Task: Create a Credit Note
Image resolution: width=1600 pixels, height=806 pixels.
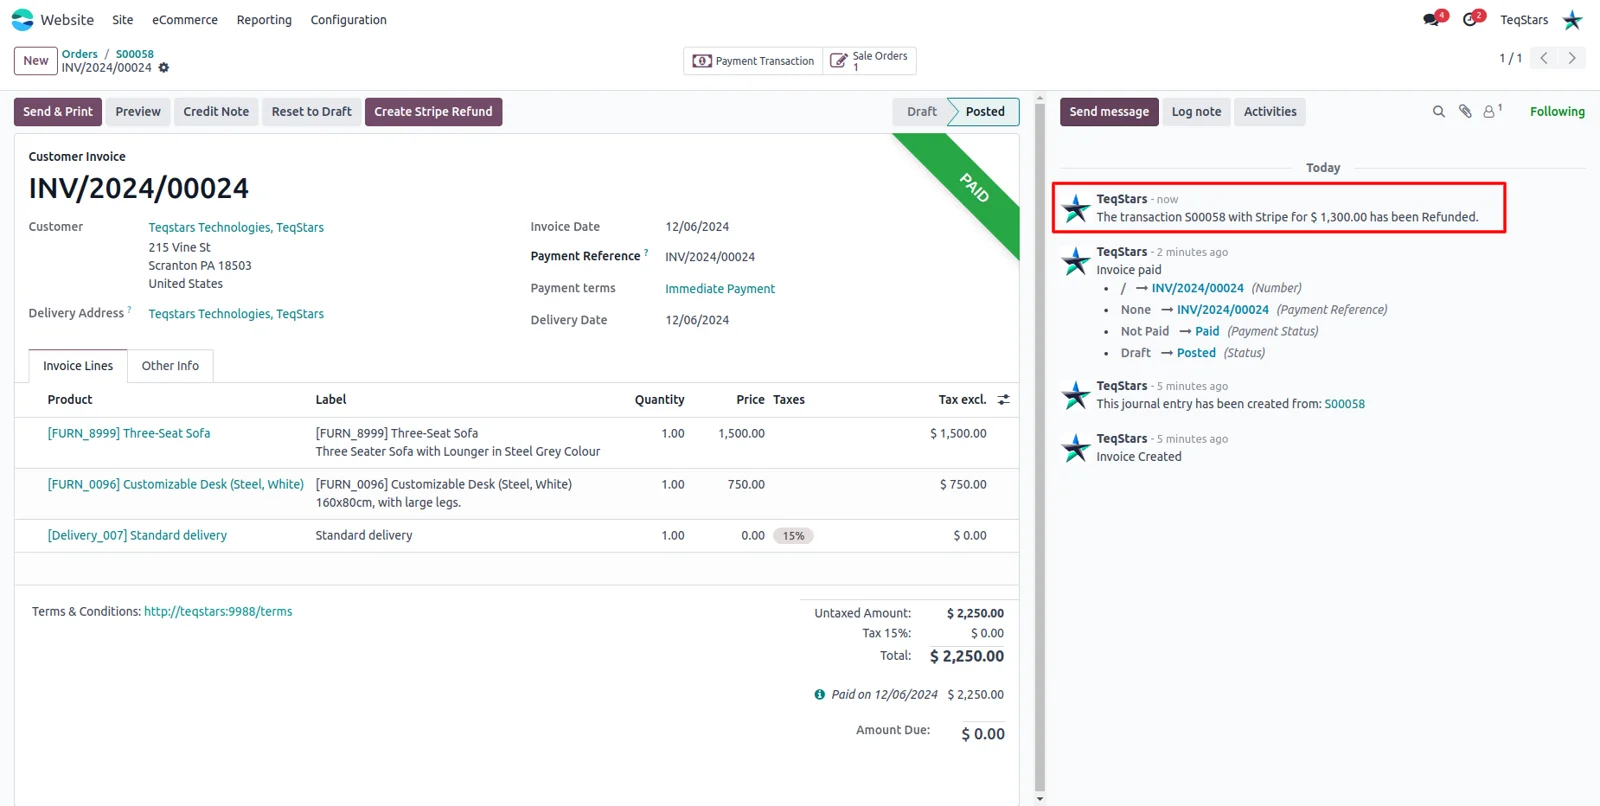Action: (x=216, y=112)
